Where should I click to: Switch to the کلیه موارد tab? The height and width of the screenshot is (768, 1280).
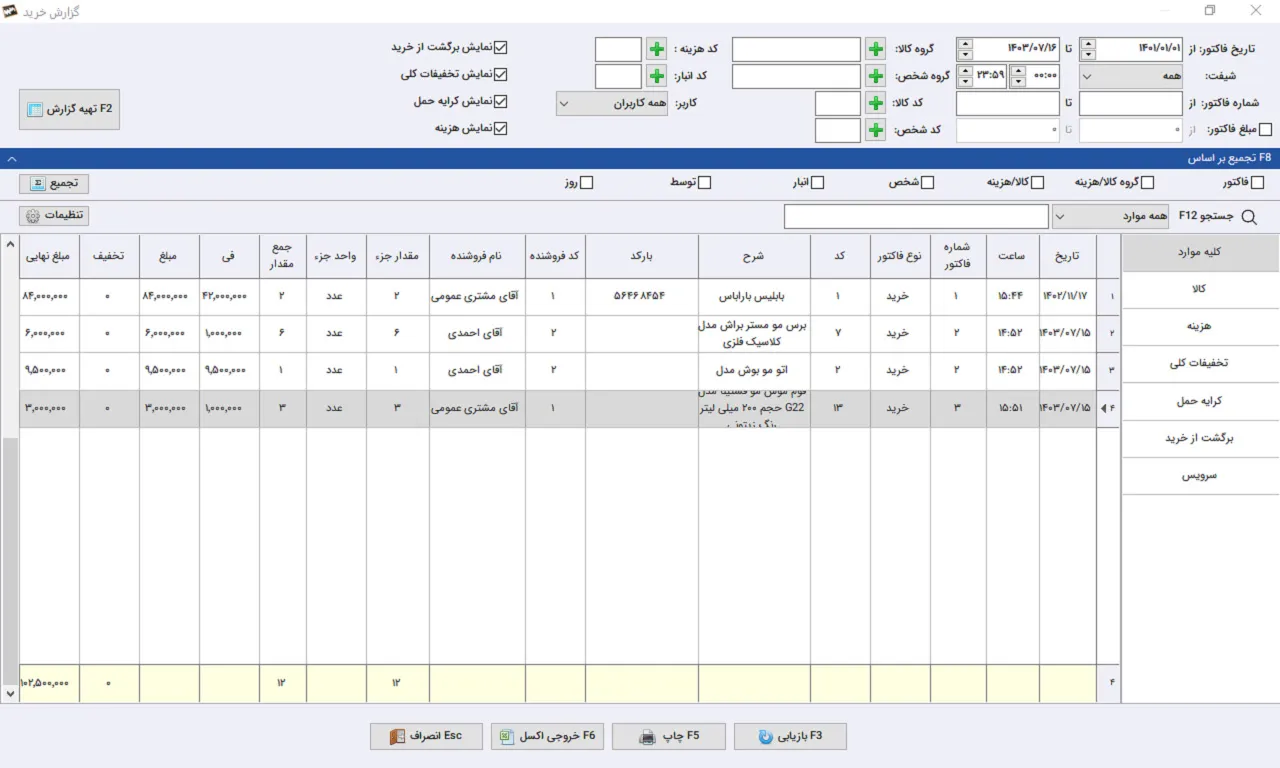[x=1200, y=252]
